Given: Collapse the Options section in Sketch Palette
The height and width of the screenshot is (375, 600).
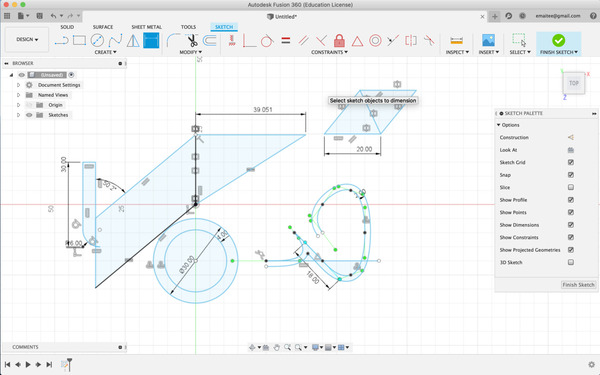Looking at the screenshot, I should click(x=499, y=125).
